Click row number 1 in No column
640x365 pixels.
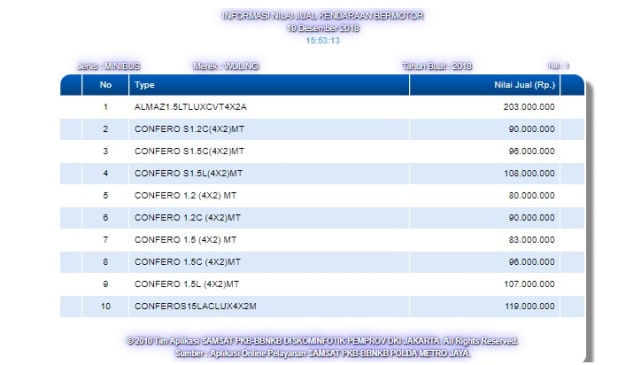tap(106, 107)
